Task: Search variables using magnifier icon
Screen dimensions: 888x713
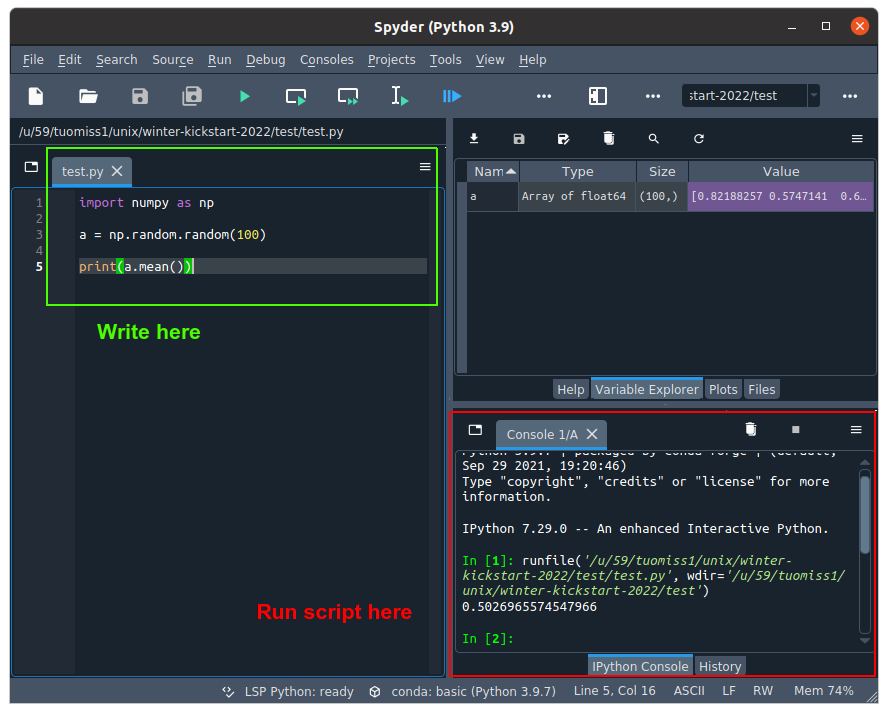Action: coord(653,139)
